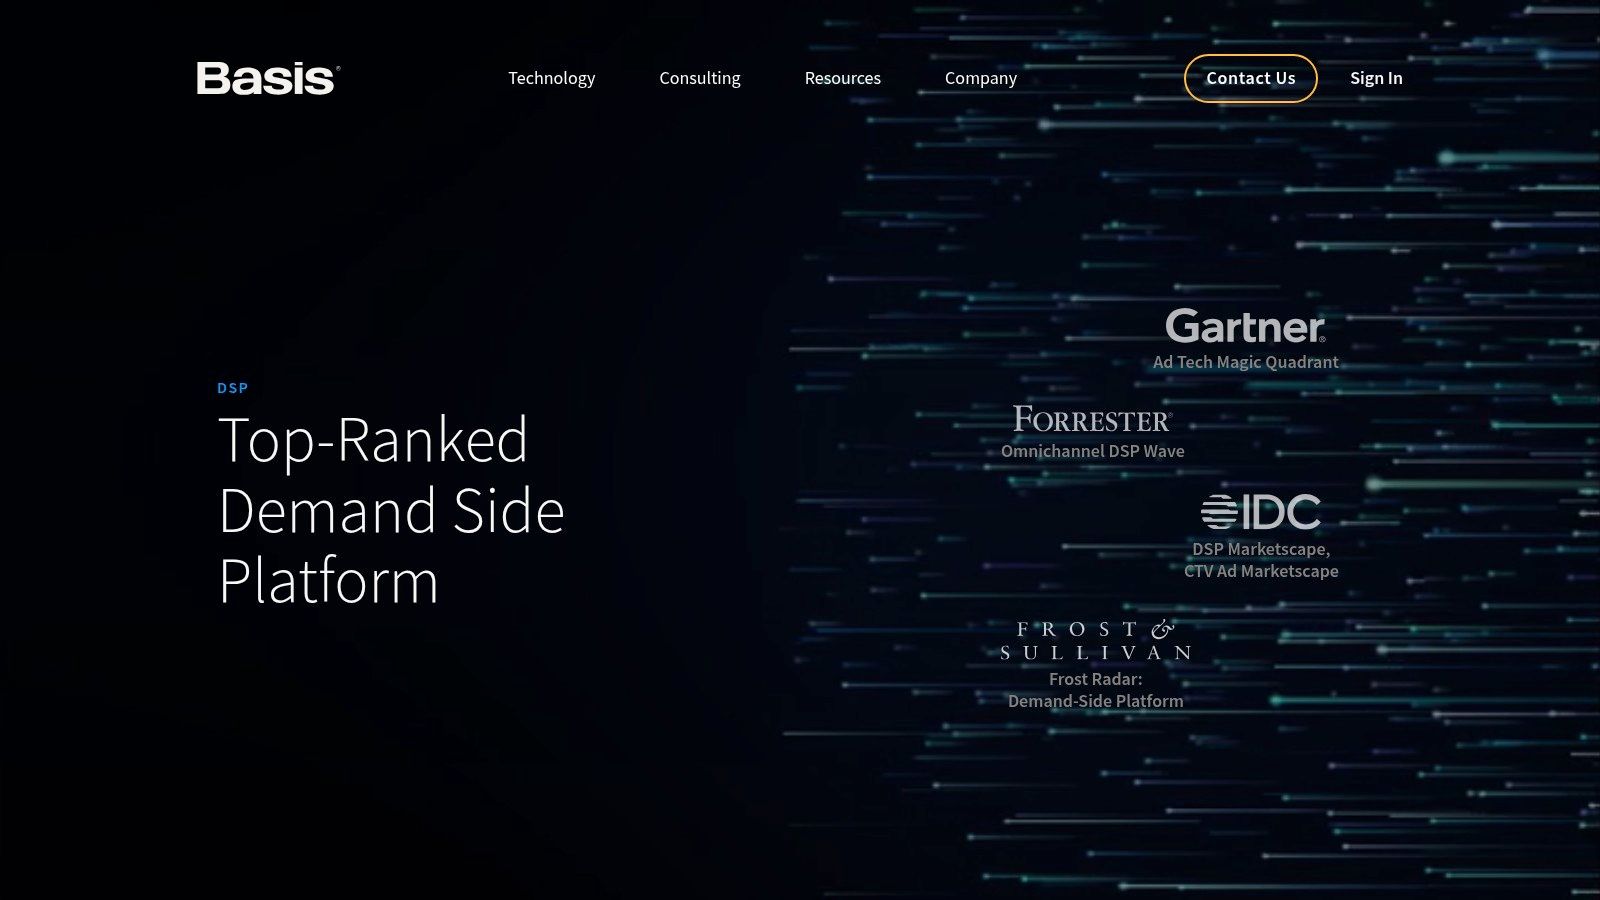The image size is (1600, 900).
Task: Click the Top-Ranked Demand Side Platform headline
Action: 392,510
